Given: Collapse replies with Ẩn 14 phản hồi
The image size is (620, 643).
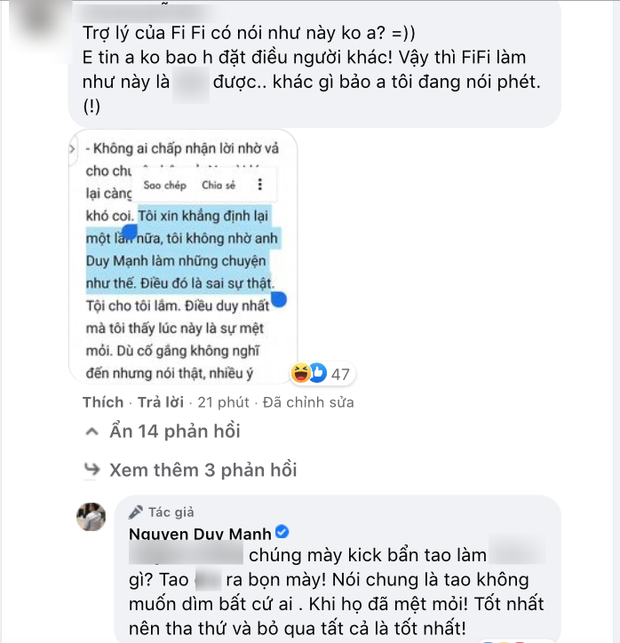Looking at the screenshot, I should coord(162,431).
